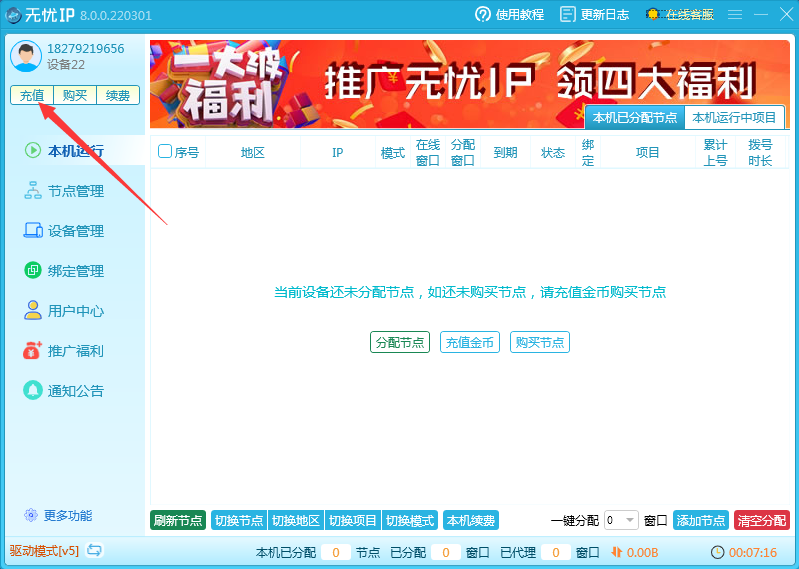Click the 地区 column header

(x=253, y=152)
